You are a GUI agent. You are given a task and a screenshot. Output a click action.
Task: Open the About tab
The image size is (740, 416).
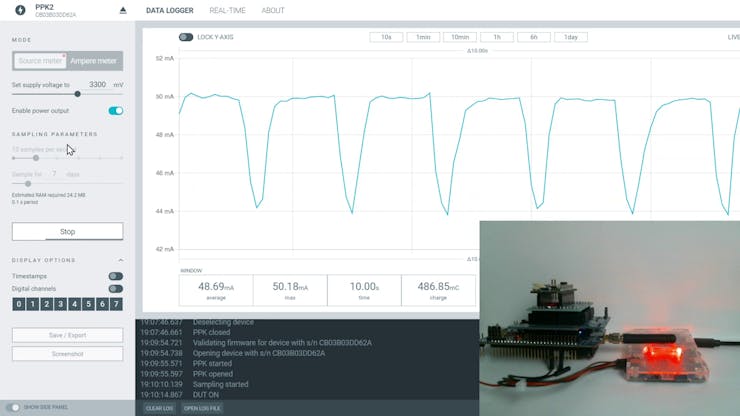click(273, 10)
